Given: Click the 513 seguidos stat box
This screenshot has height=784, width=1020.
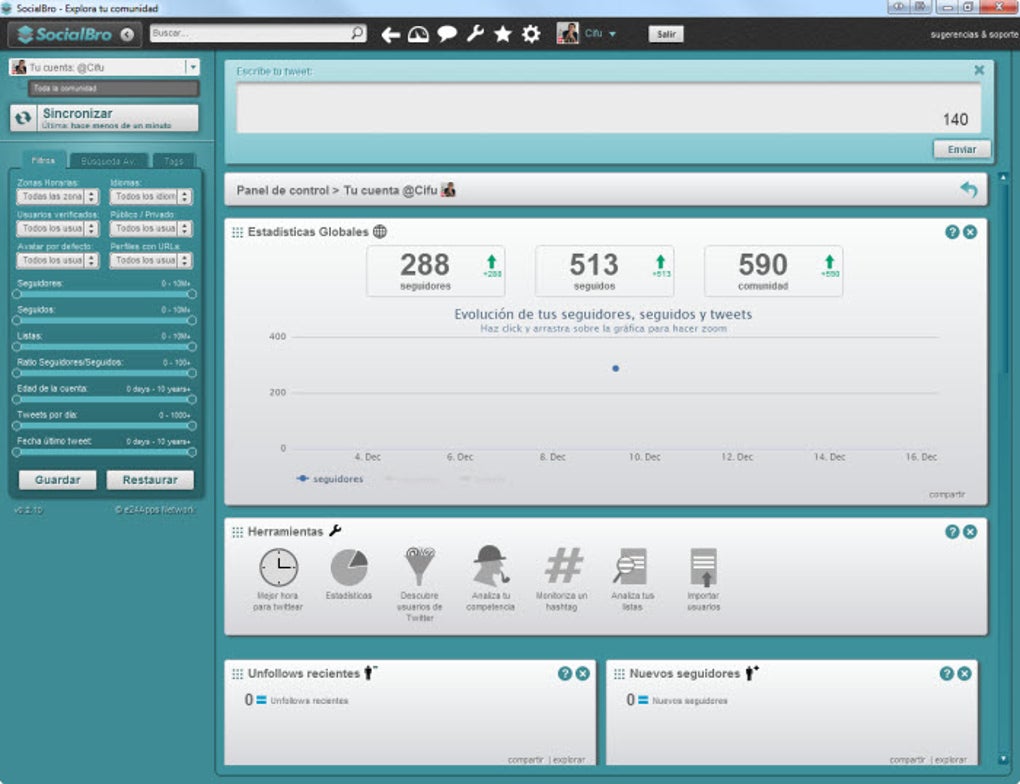Looking at the screenshot, I should tap(604, 271).
